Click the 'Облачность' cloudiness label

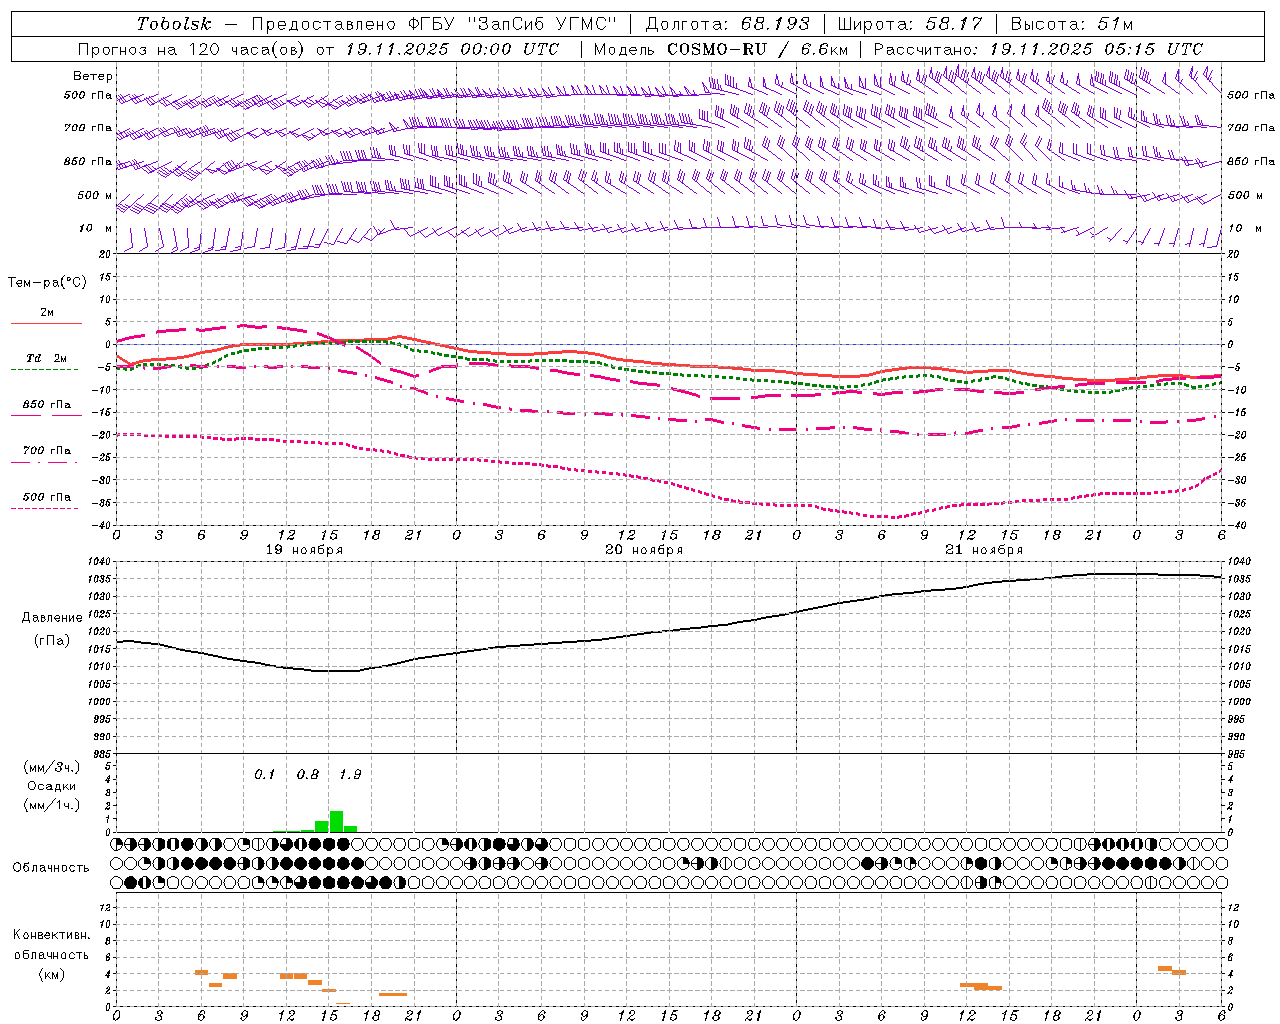51,868
